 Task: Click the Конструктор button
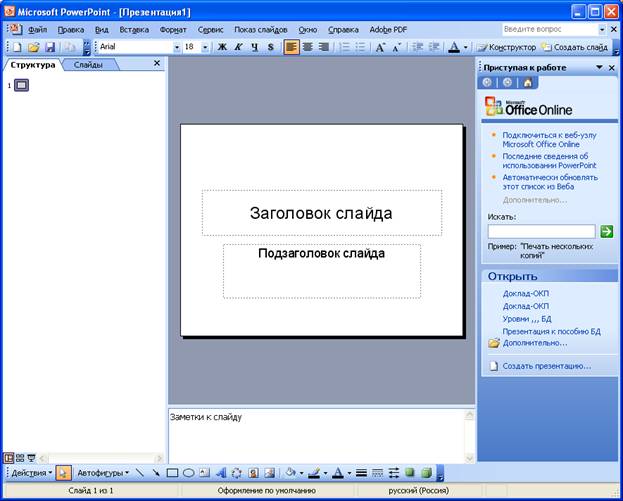pos(505,47)
